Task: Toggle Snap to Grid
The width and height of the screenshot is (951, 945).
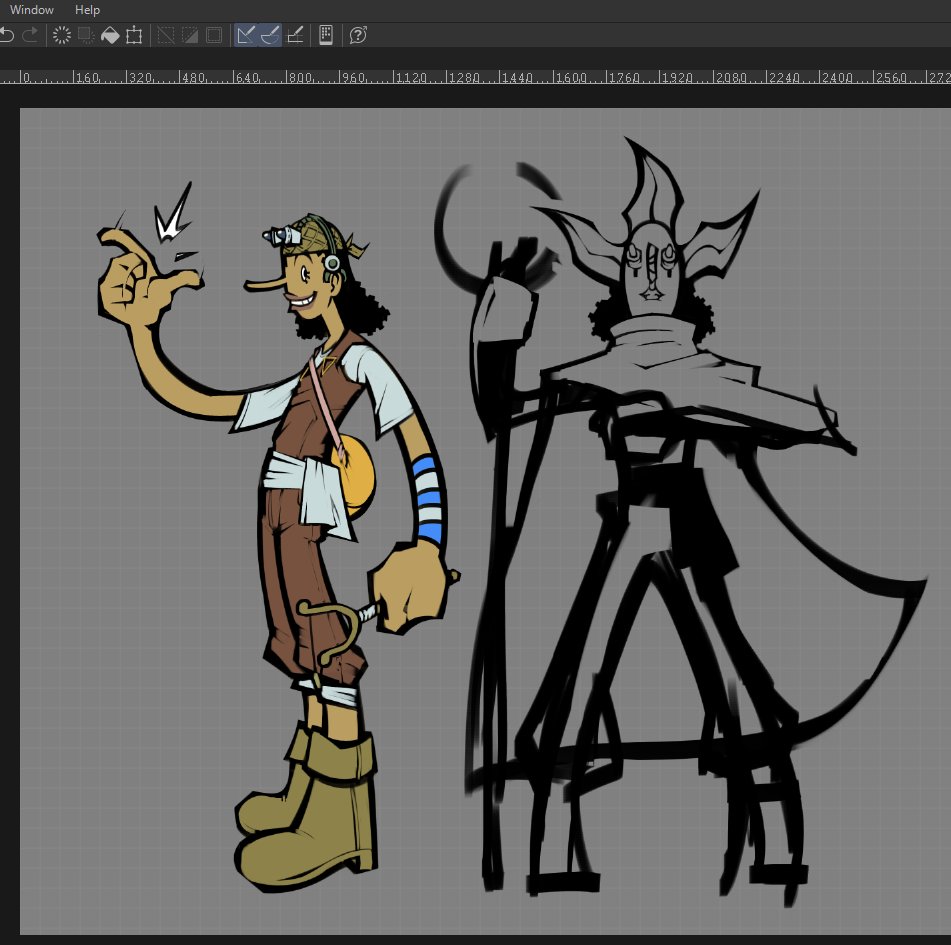Action: click(x=295, y=35)
